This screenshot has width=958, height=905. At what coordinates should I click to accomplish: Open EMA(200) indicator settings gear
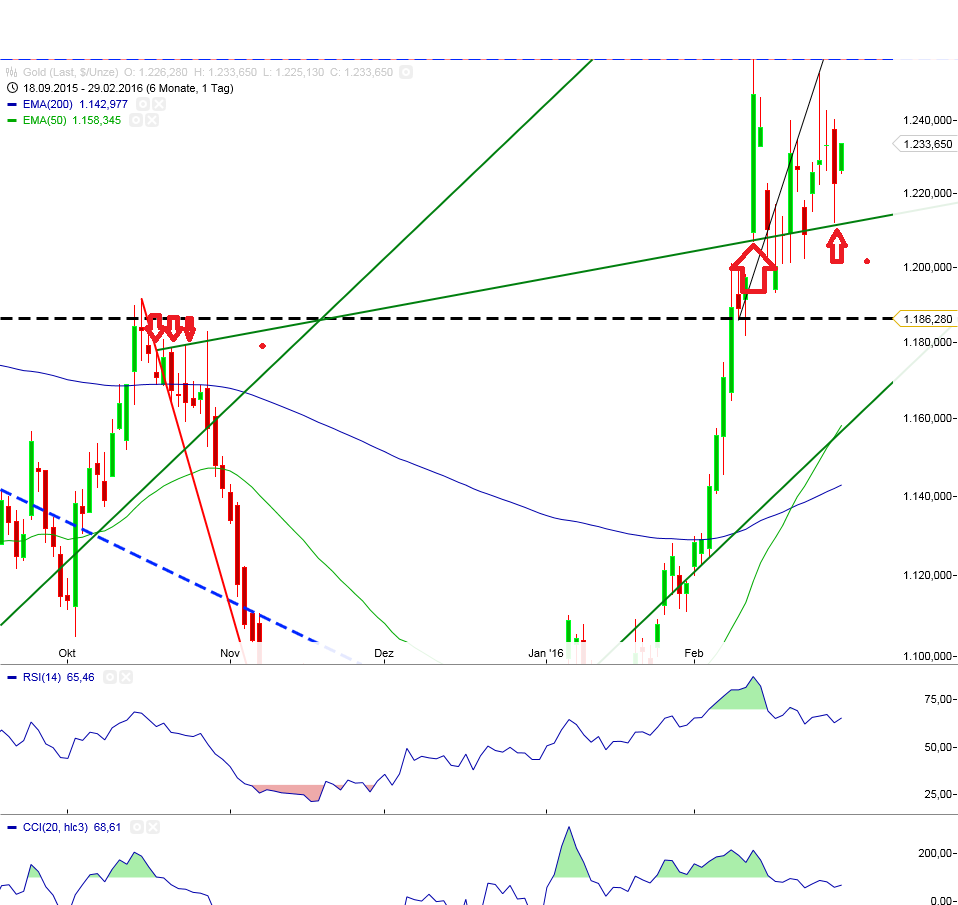[x=143, y=104]
